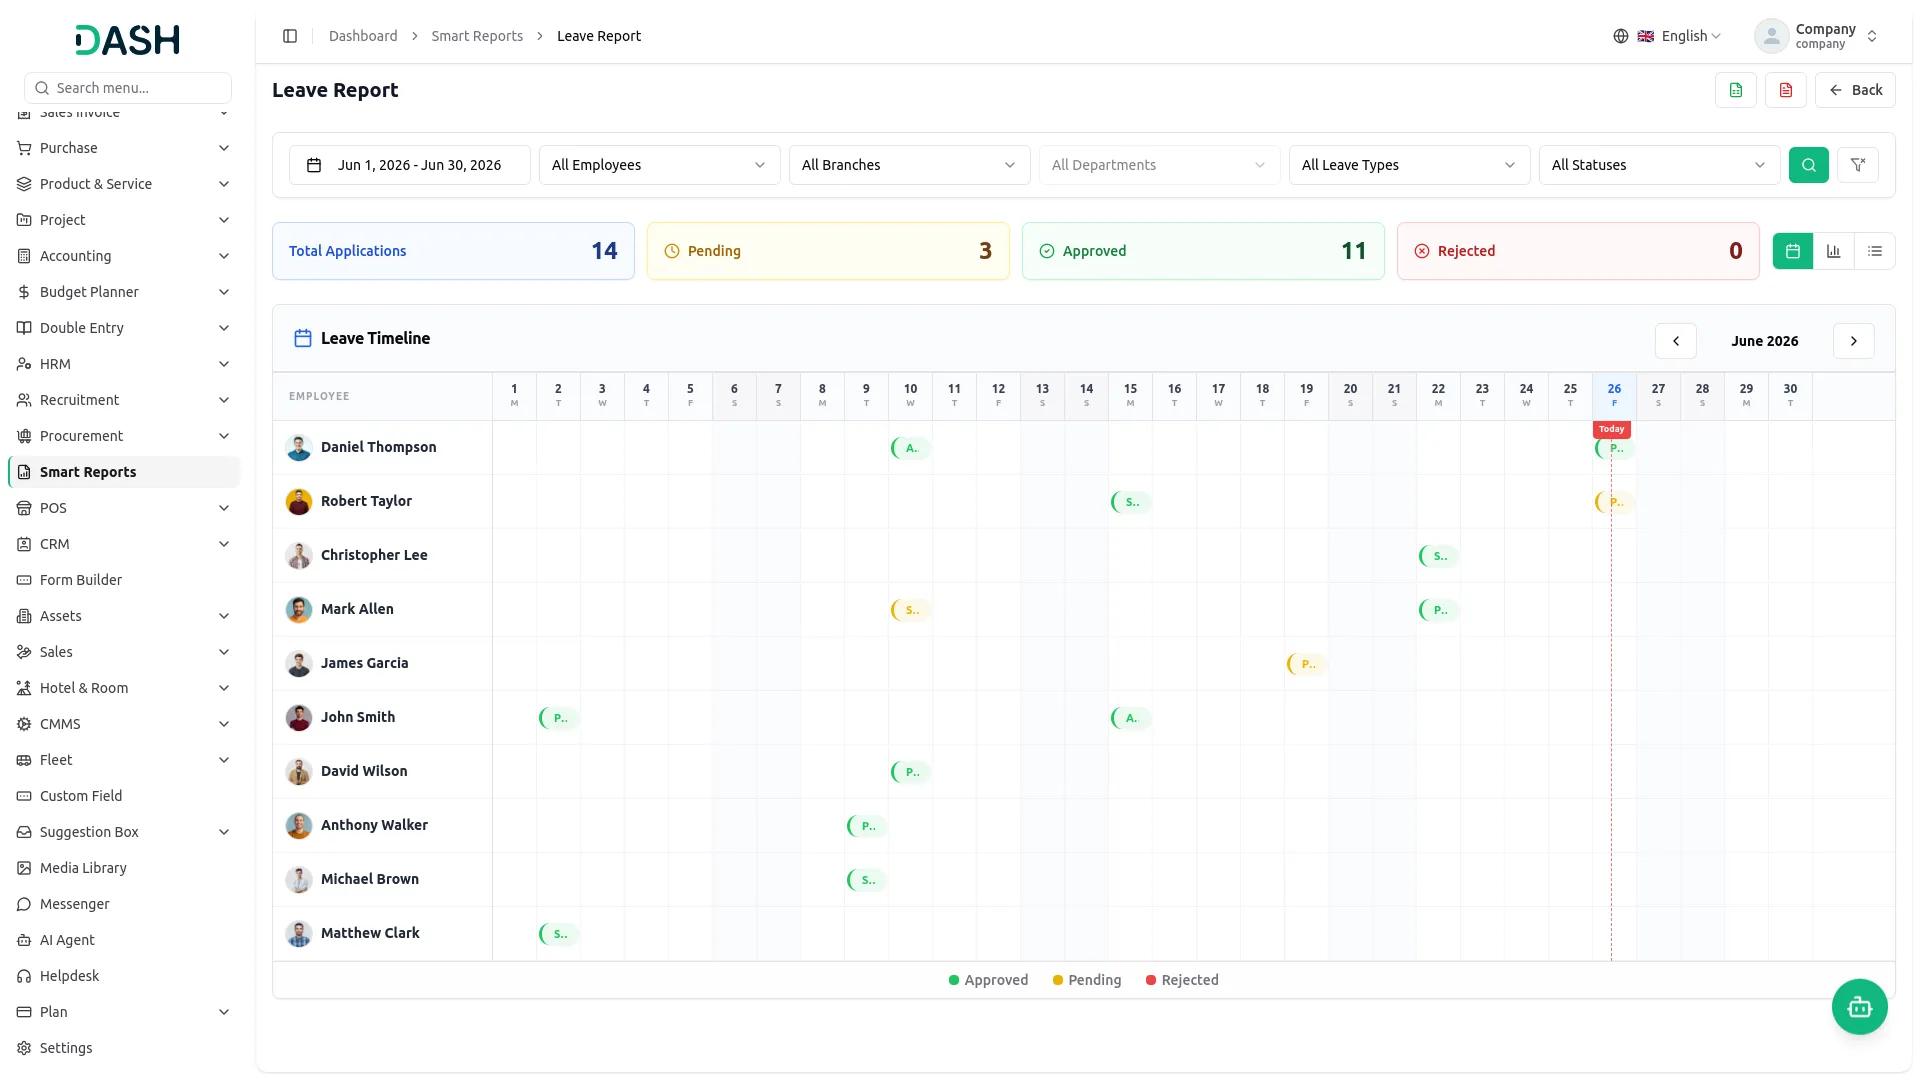Open Media Library in sidebar
This screenshot has width=1920, height=1080.
coord(124,868)
